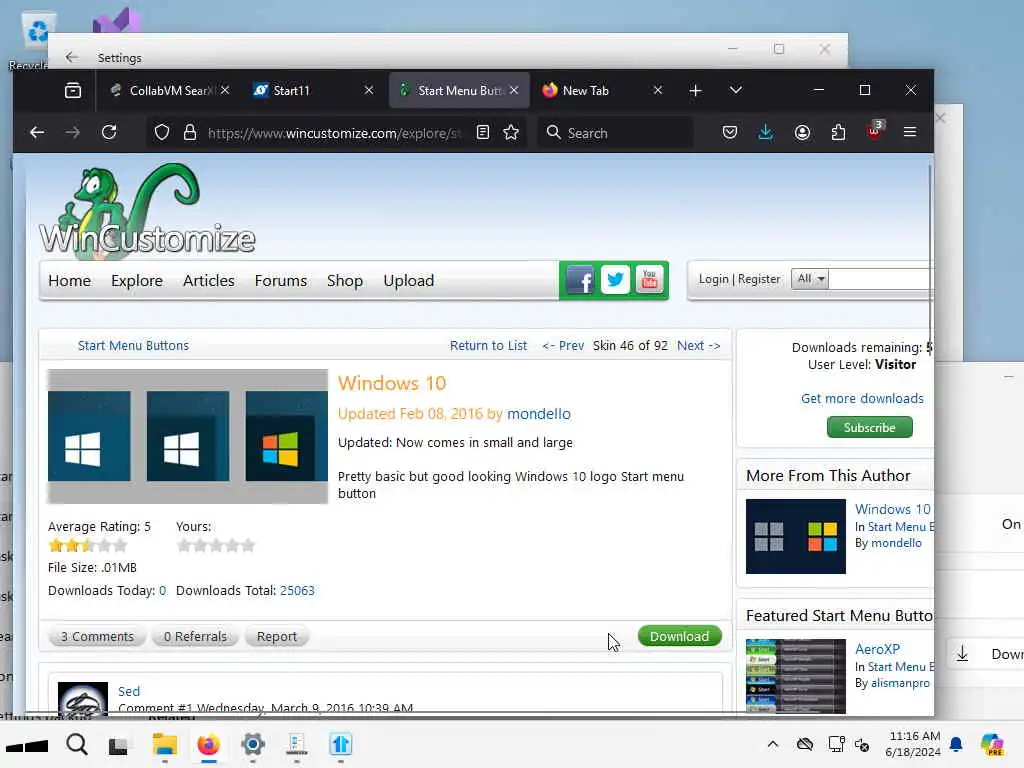Show hidden tray icons chevron

click(773, 744)
